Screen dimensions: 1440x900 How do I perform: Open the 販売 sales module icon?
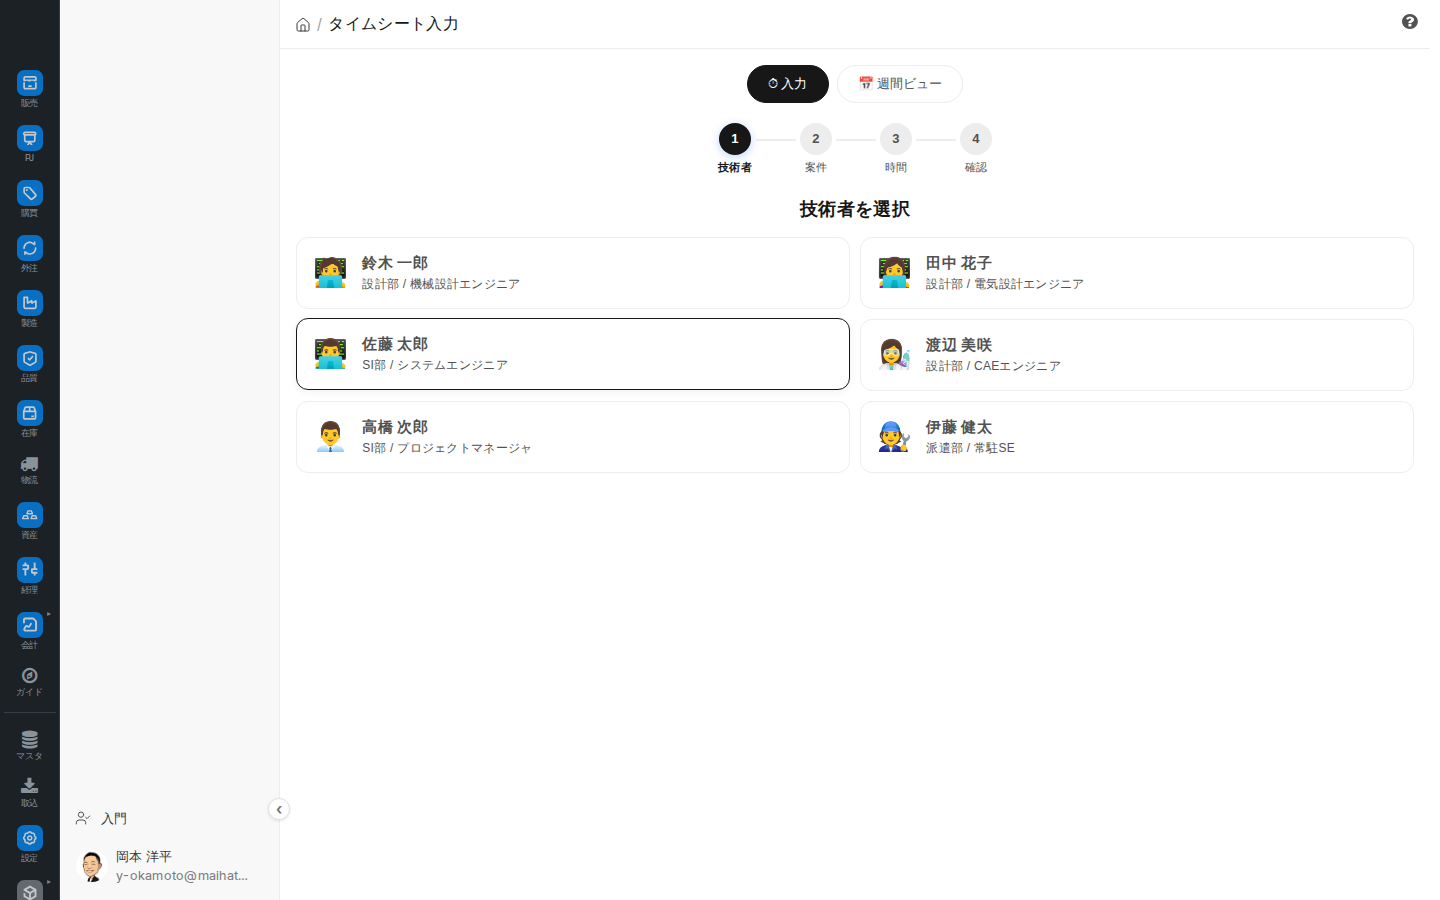point(30,83)
